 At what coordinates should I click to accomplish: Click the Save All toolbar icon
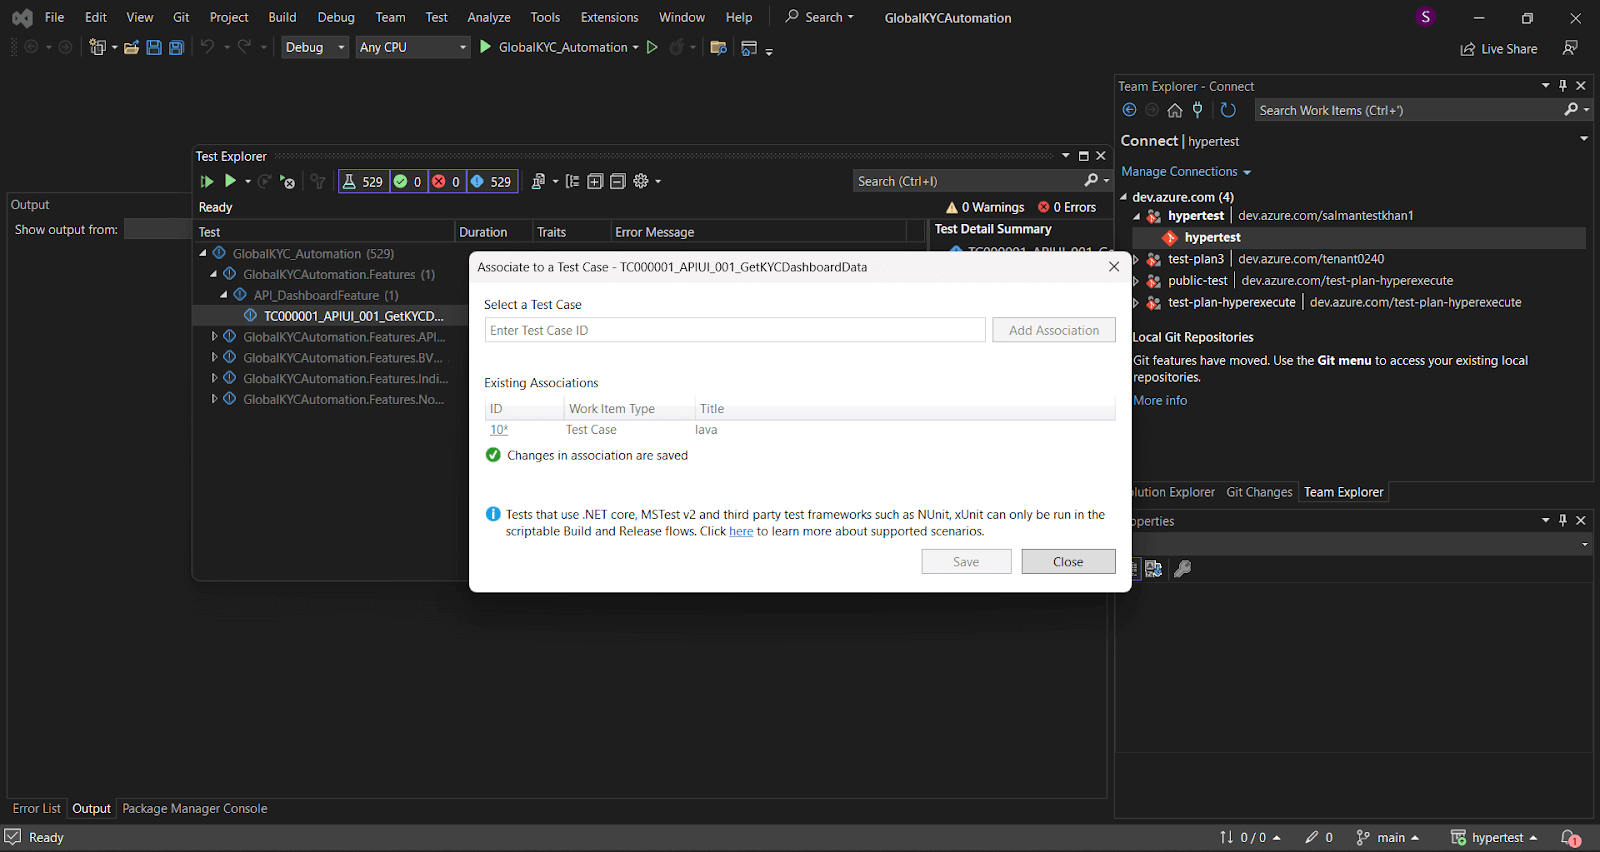point(177,47)
